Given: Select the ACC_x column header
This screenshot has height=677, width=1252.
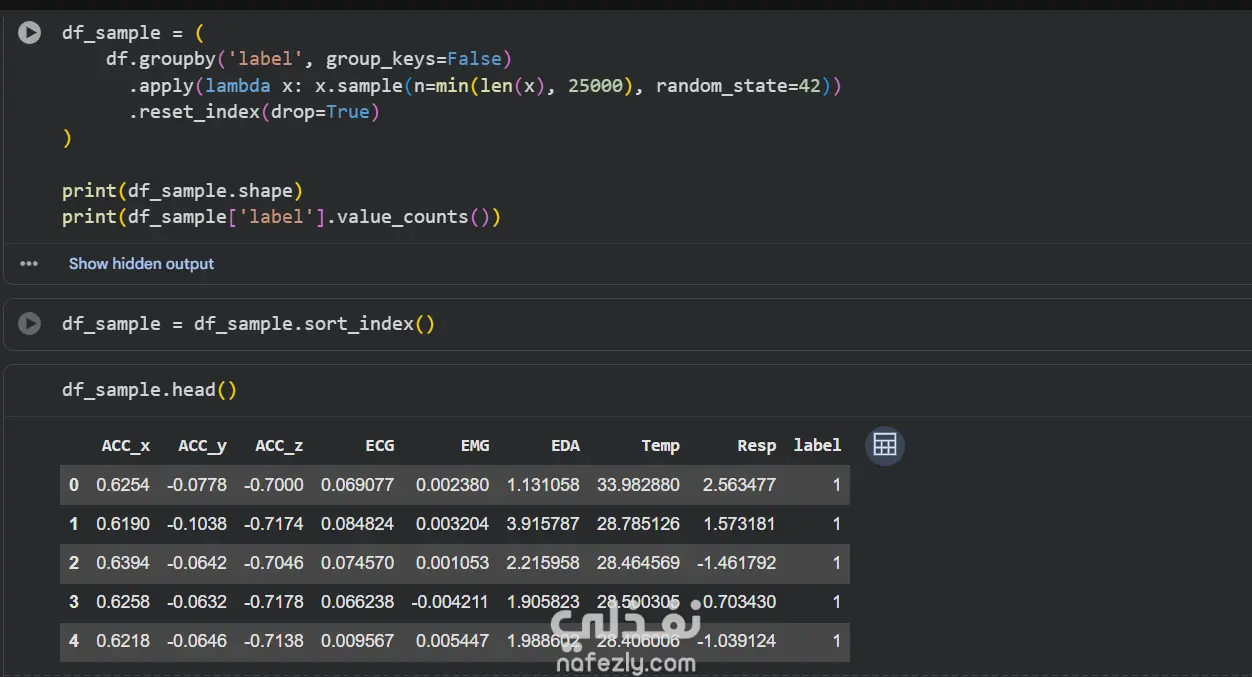Looking at the screenshot, I should coord(126,446).
